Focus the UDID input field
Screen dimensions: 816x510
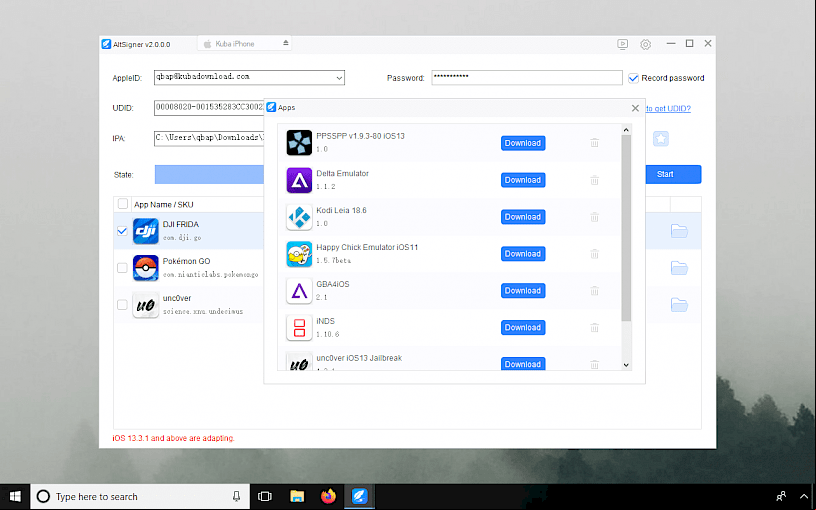point(209,108)
